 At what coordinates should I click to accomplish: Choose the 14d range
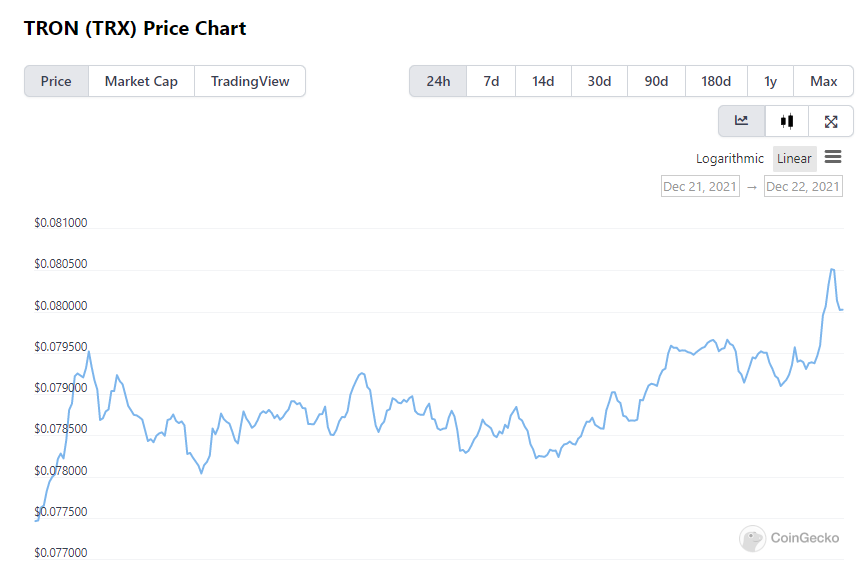543,81
